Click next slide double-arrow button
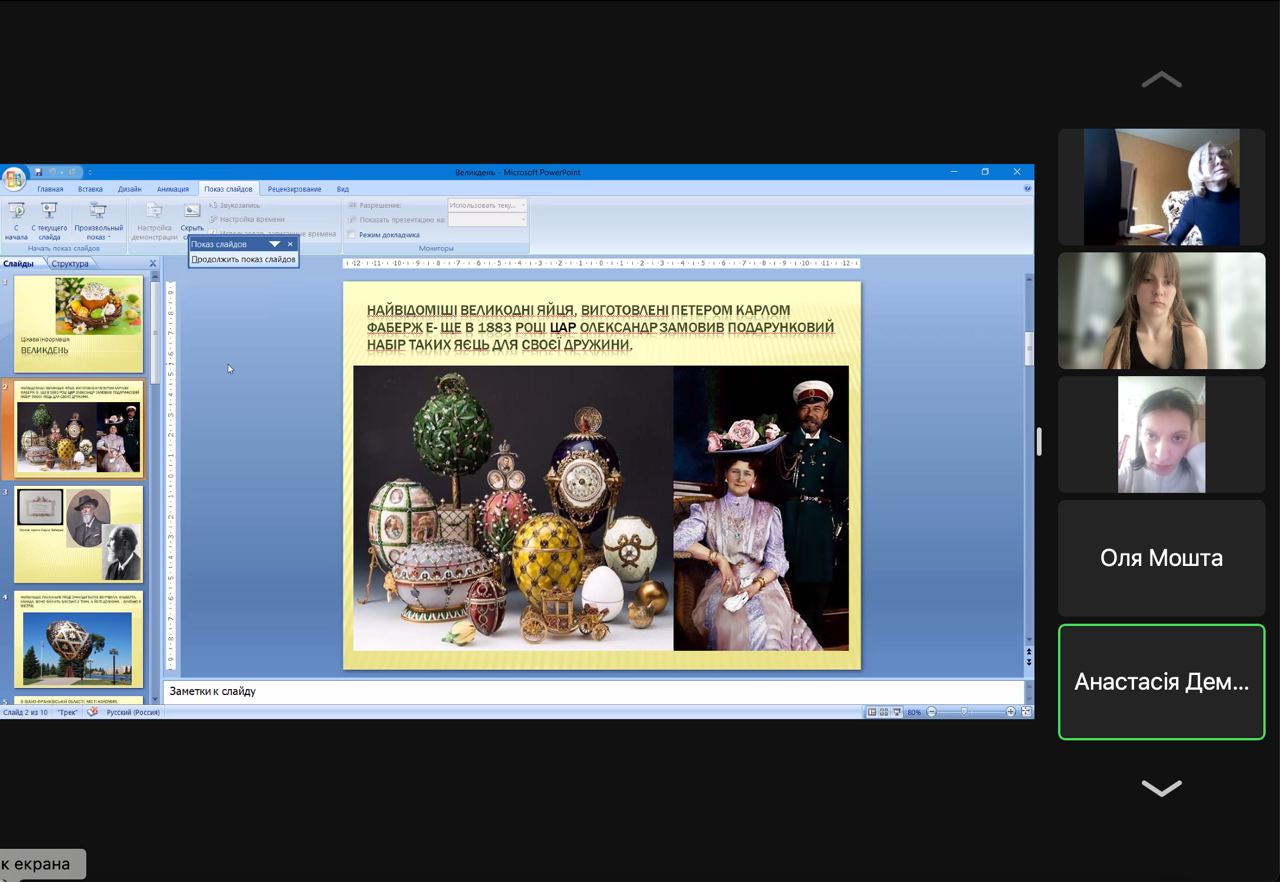Viewport: 1280px width, 882px height. click(1029, 662)
